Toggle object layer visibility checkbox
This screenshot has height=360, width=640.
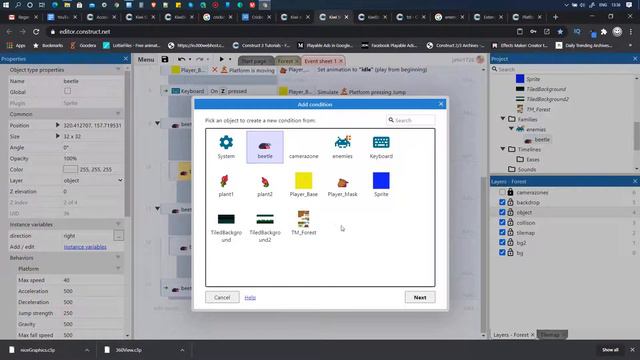pyautogui.click(x=502, y=212)
